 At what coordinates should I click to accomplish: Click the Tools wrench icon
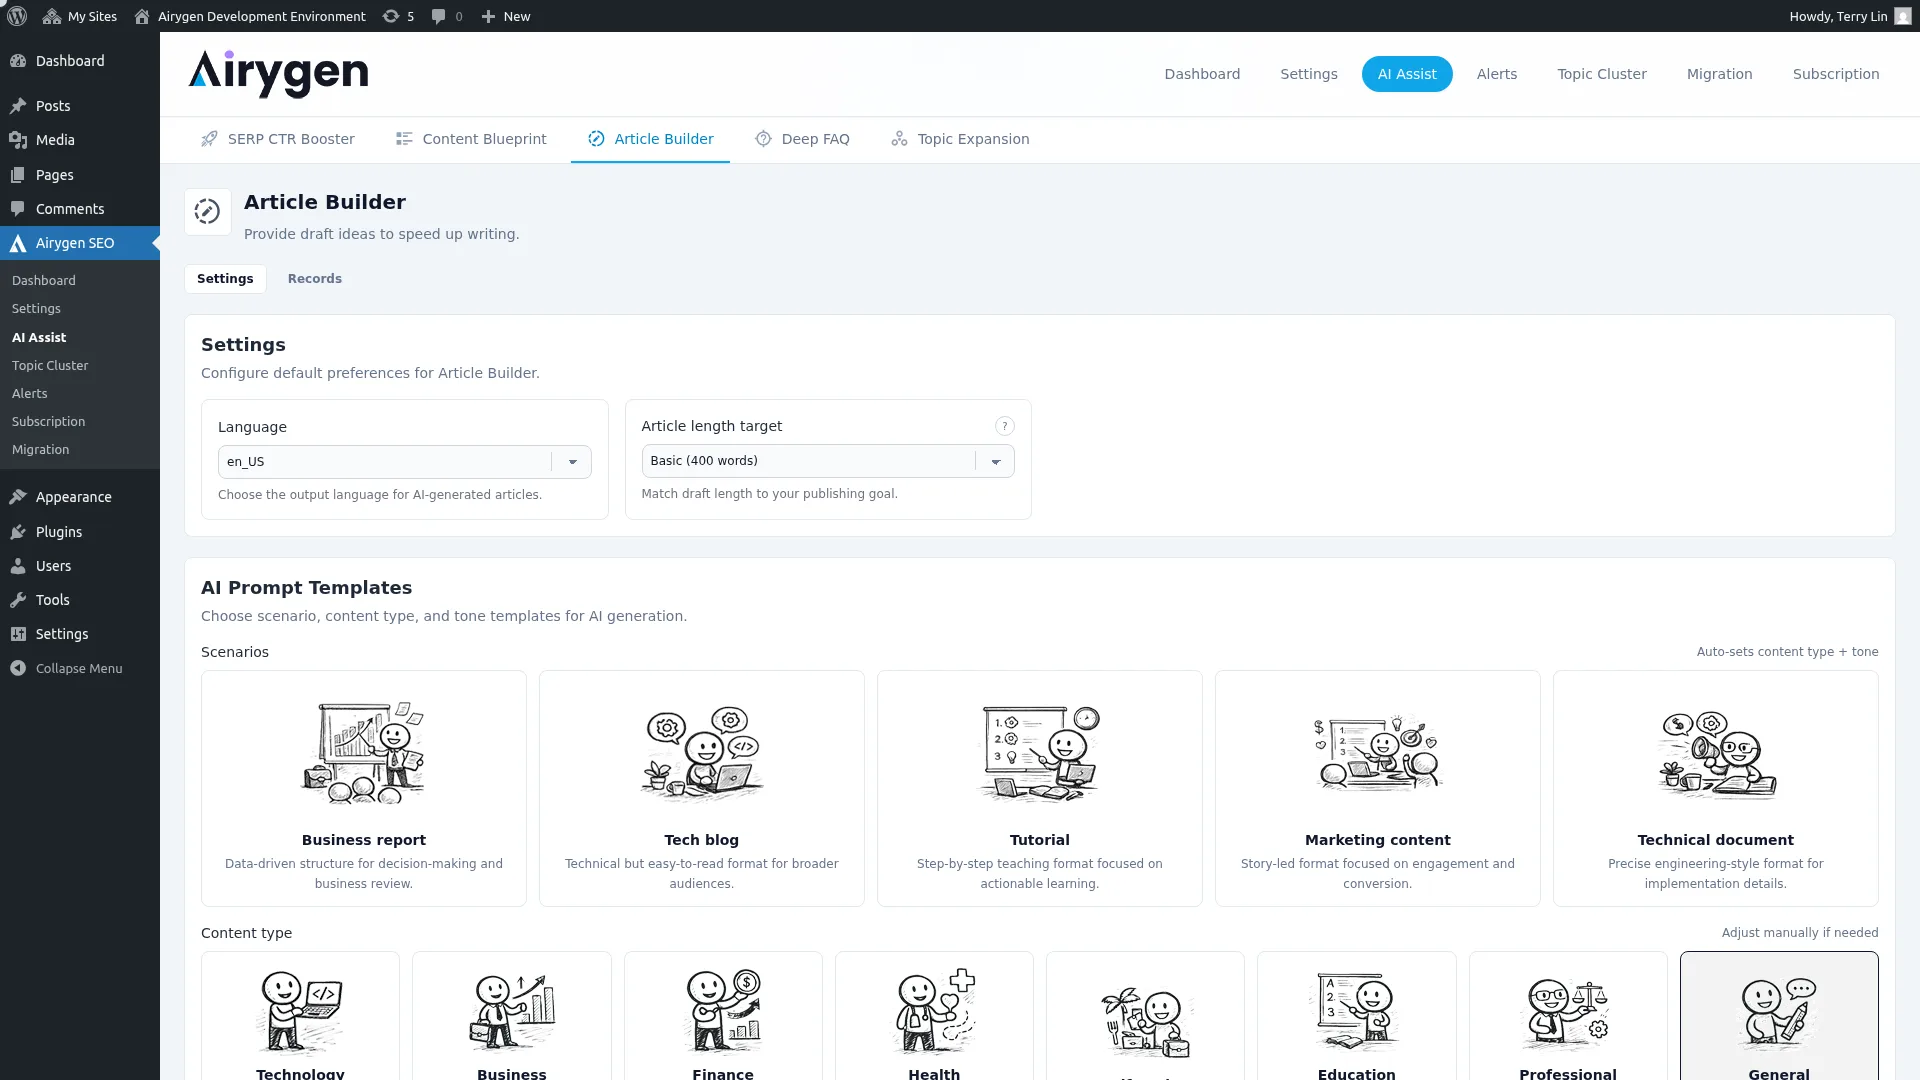pyautogui.click(x=18, y=600)
